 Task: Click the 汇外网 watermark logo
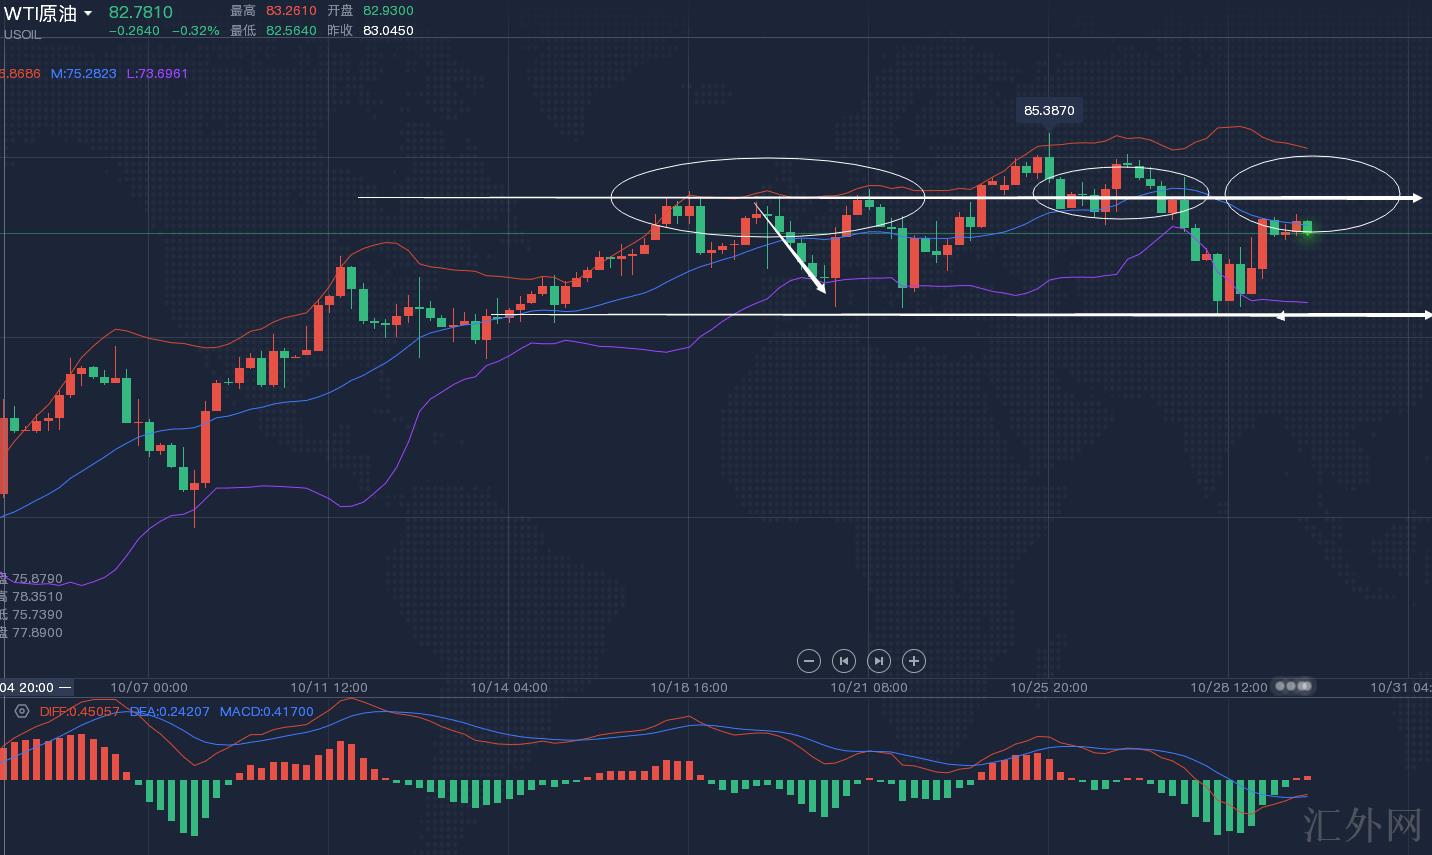[1363, 824]
